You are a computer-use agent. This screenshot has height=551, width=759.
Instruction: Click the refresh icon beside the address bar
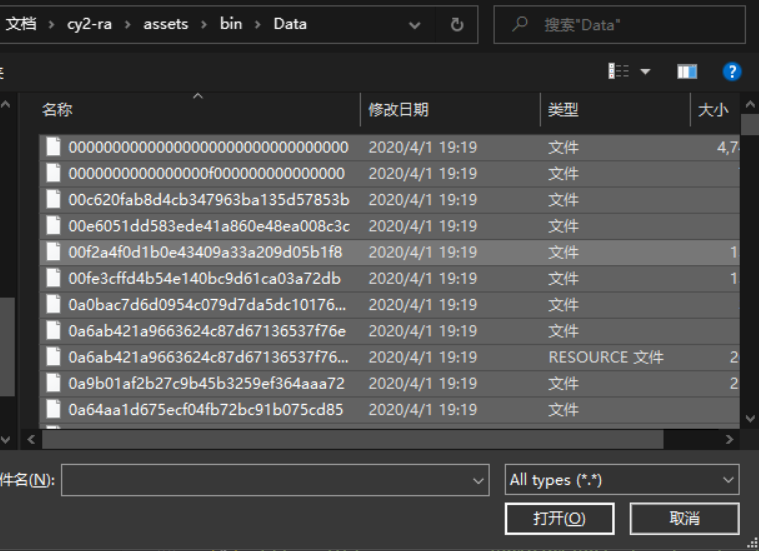point(457,25)
